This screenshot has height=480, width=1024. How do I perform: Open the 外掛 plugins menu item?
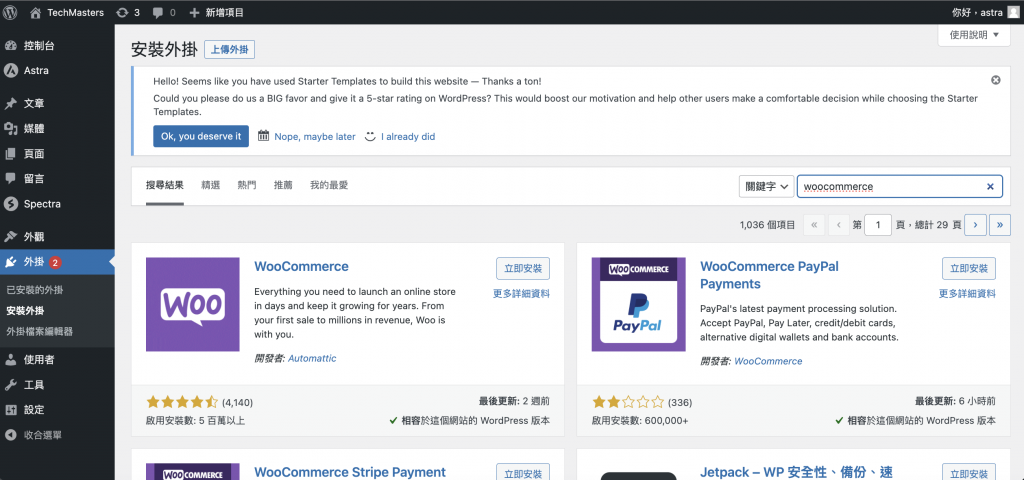(57, 262)
